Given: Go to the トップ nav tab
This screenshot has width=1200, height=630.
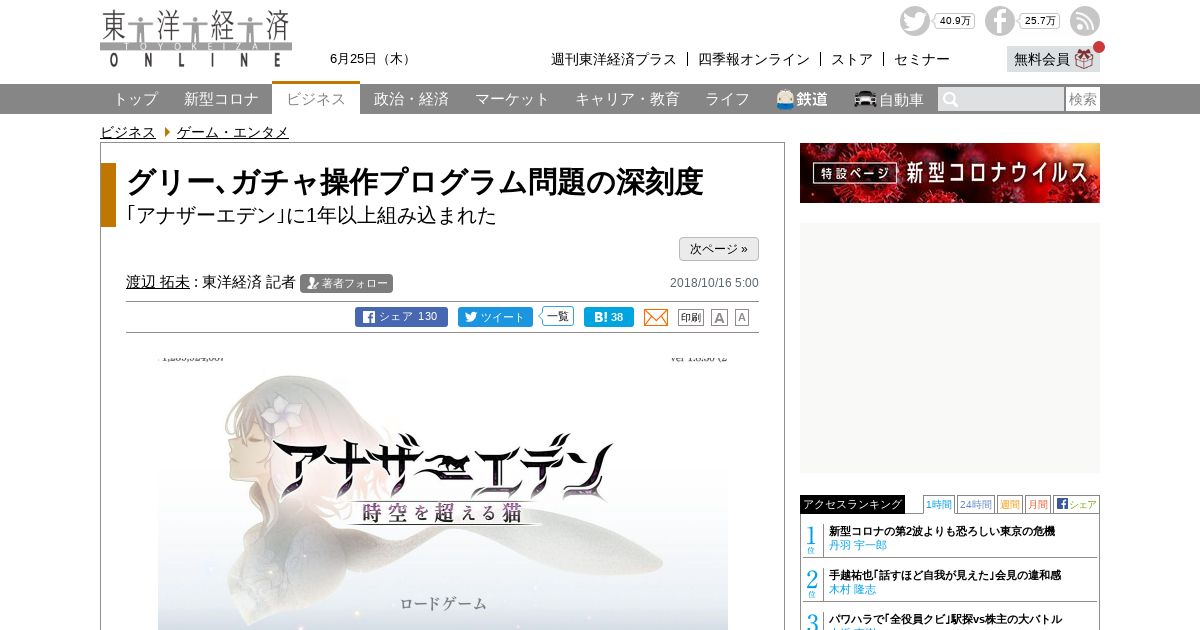Looking at the screenshot, I should [x=135, y=99].
